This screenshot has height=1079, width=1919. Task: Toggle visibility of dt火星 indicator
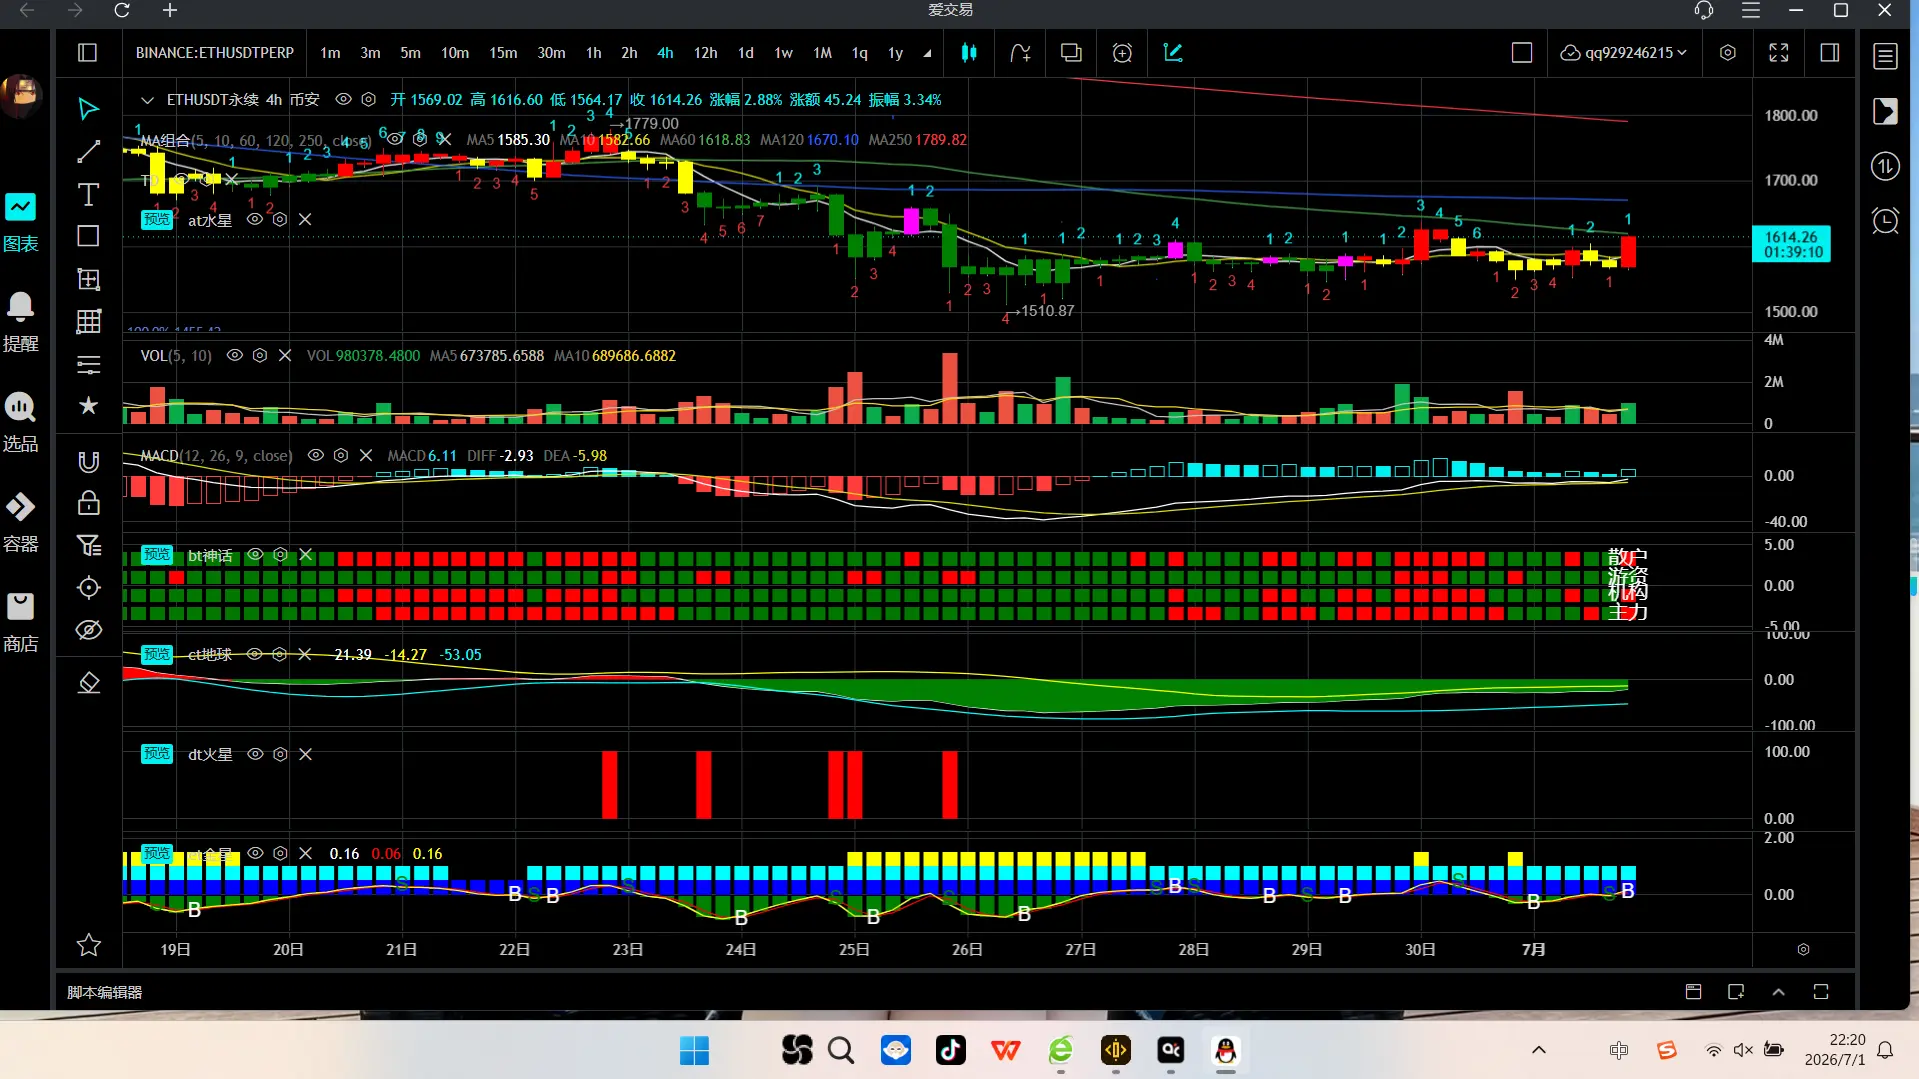[255, 755]
